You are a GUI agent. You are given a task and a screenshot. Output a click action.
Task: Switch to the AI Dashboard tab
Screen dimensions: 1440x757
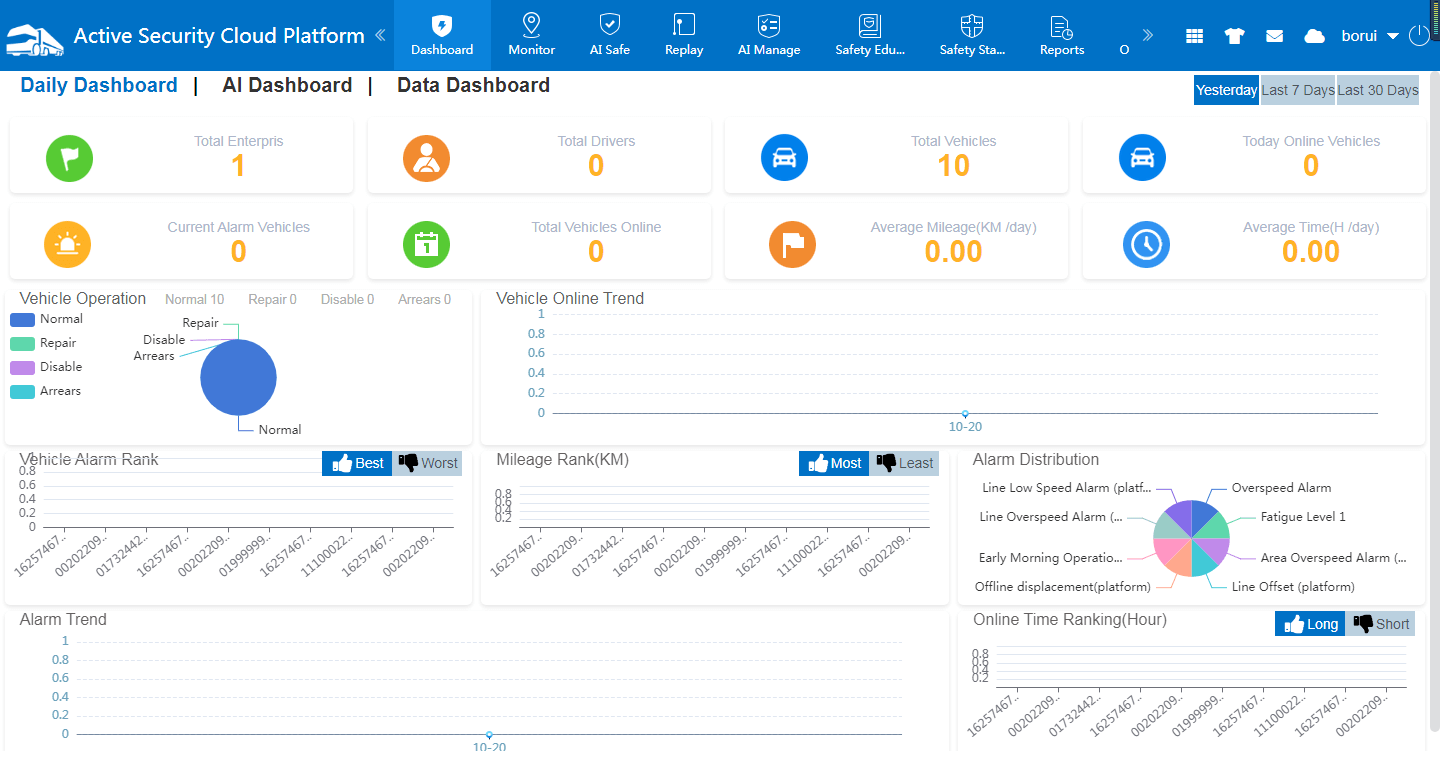coord(287,85)
